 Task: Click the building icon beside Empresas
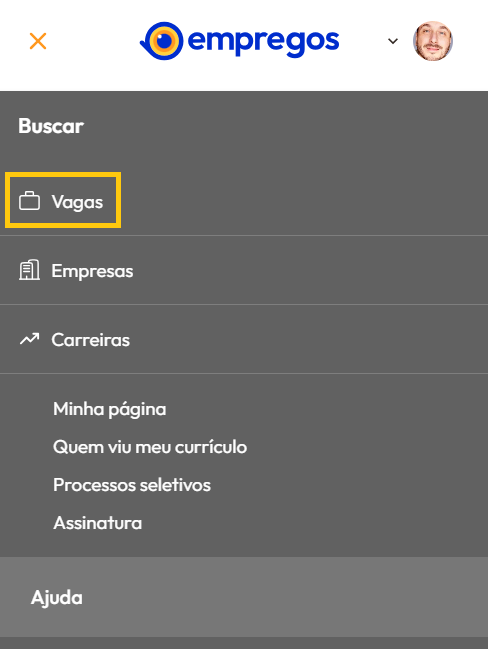click(29, 270)
